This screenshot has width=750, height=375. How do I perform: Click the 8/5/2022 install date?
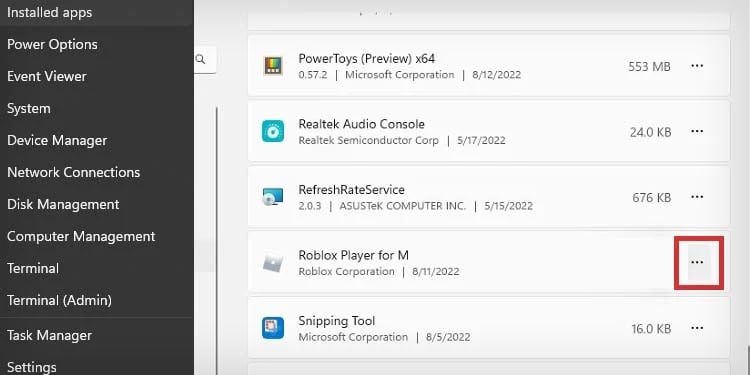[x=448, y=337]
